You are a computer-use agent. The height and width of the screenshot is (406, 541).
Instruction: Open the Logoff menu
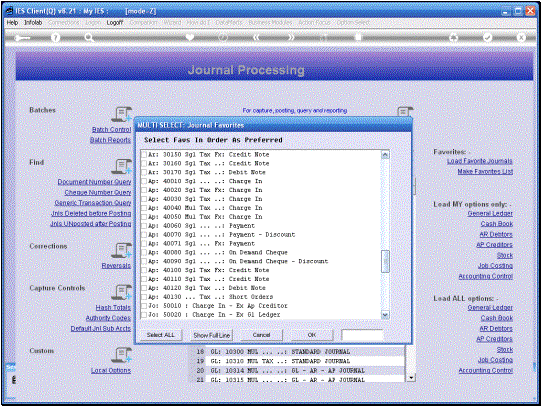coord(115,22)
